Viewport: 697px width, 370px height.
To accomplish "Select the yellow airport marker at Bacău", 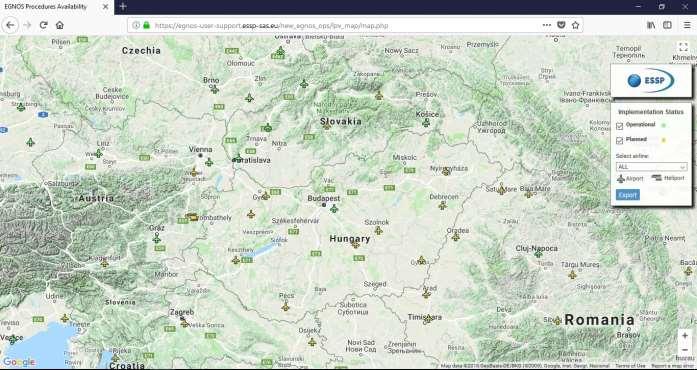I will (688, 271).
